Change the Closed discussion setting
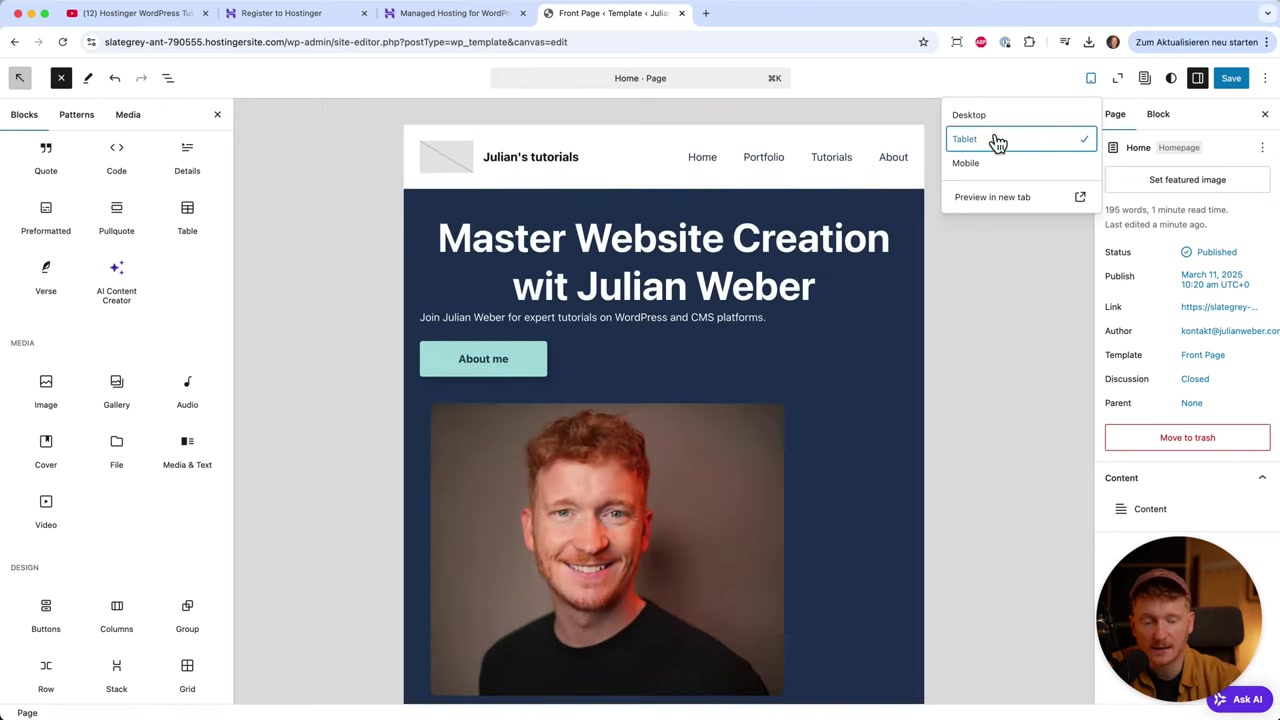 point(1195,379)
